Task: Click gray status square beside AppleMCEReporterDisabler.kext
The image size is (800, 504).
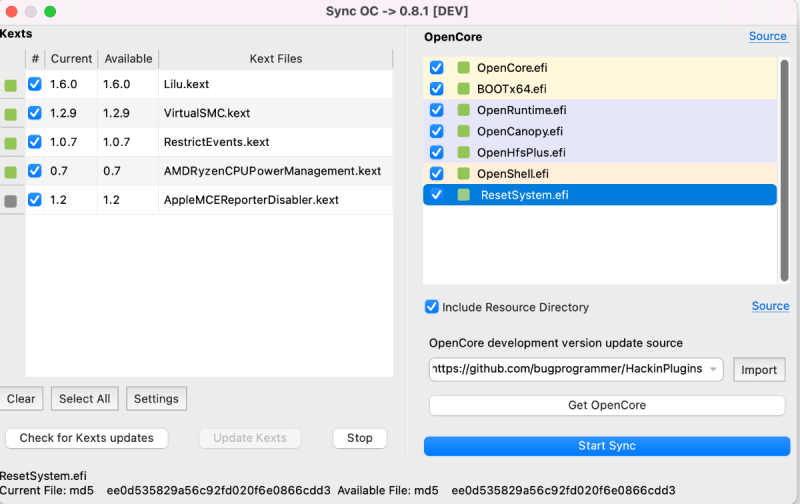Action: pos(11,201)
